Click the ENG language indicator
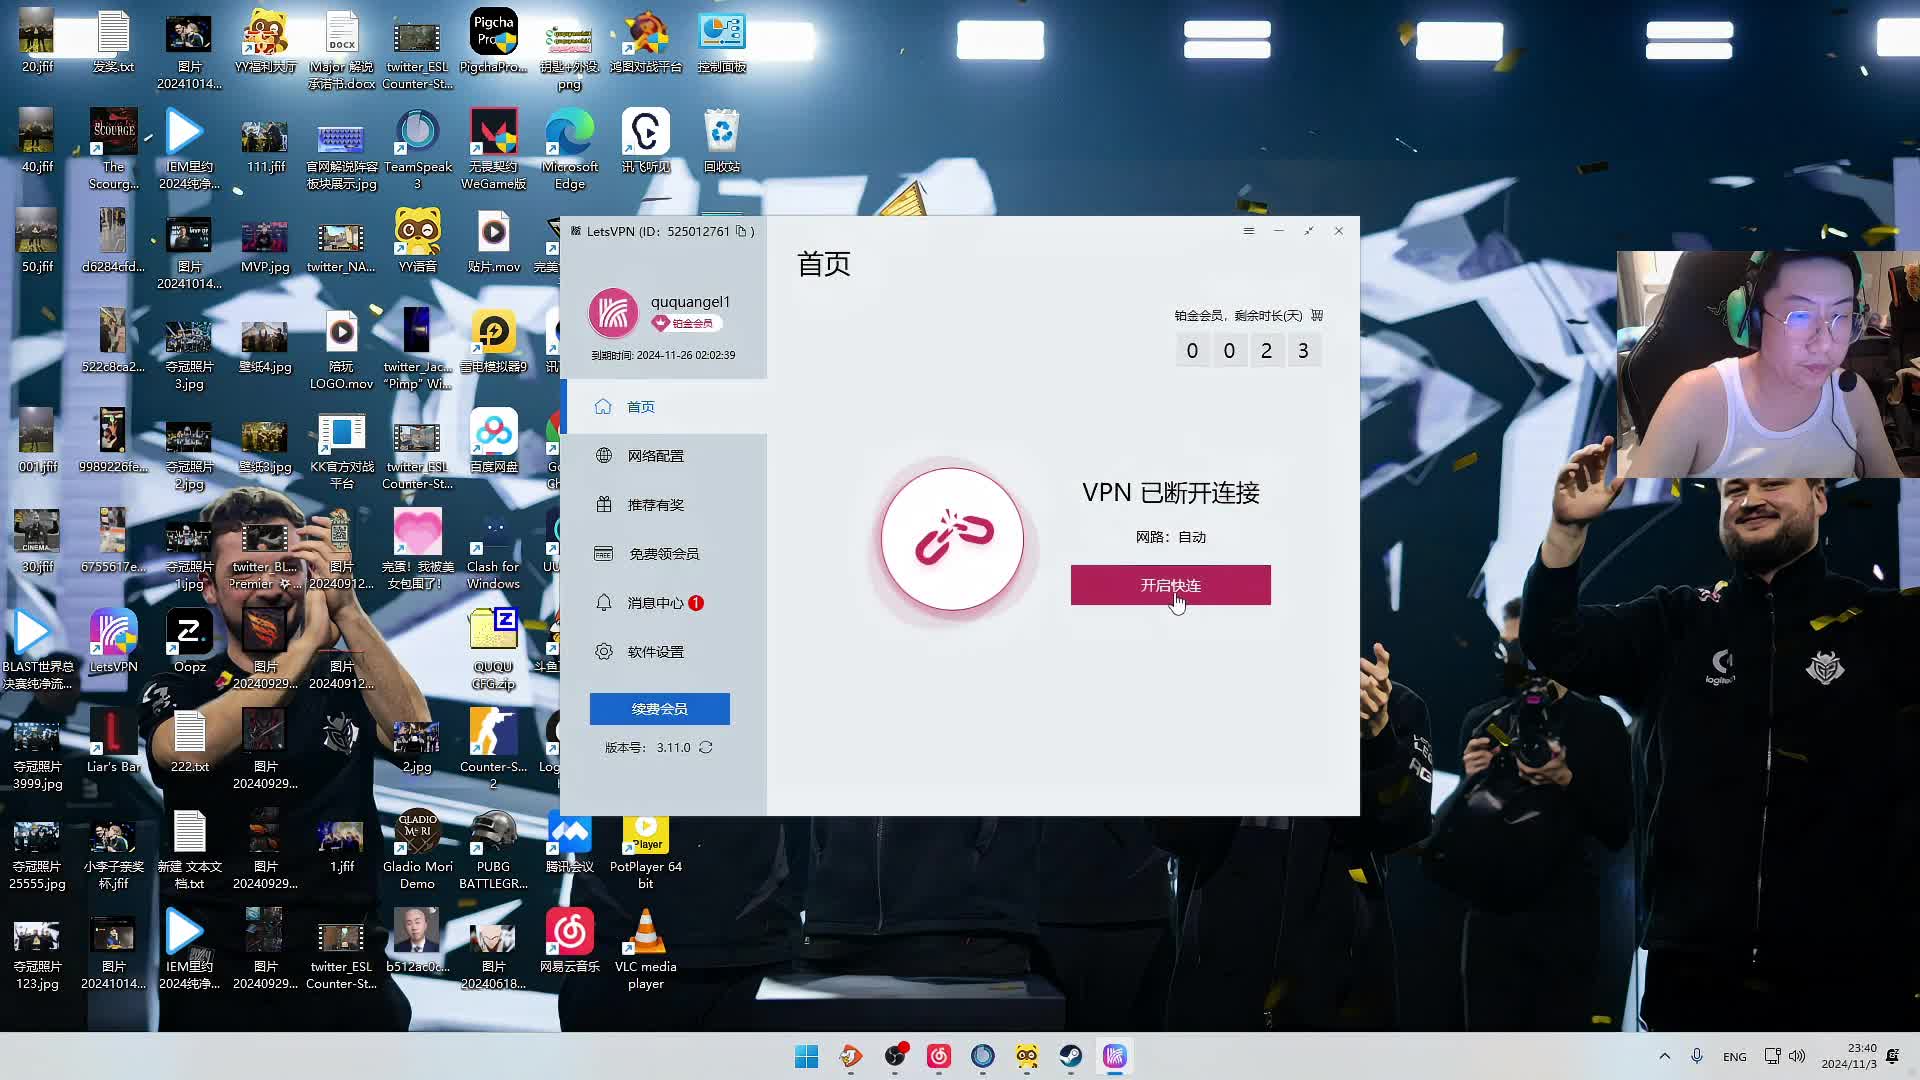Viewport: 1920px width, 1080px height. 1735,1057
